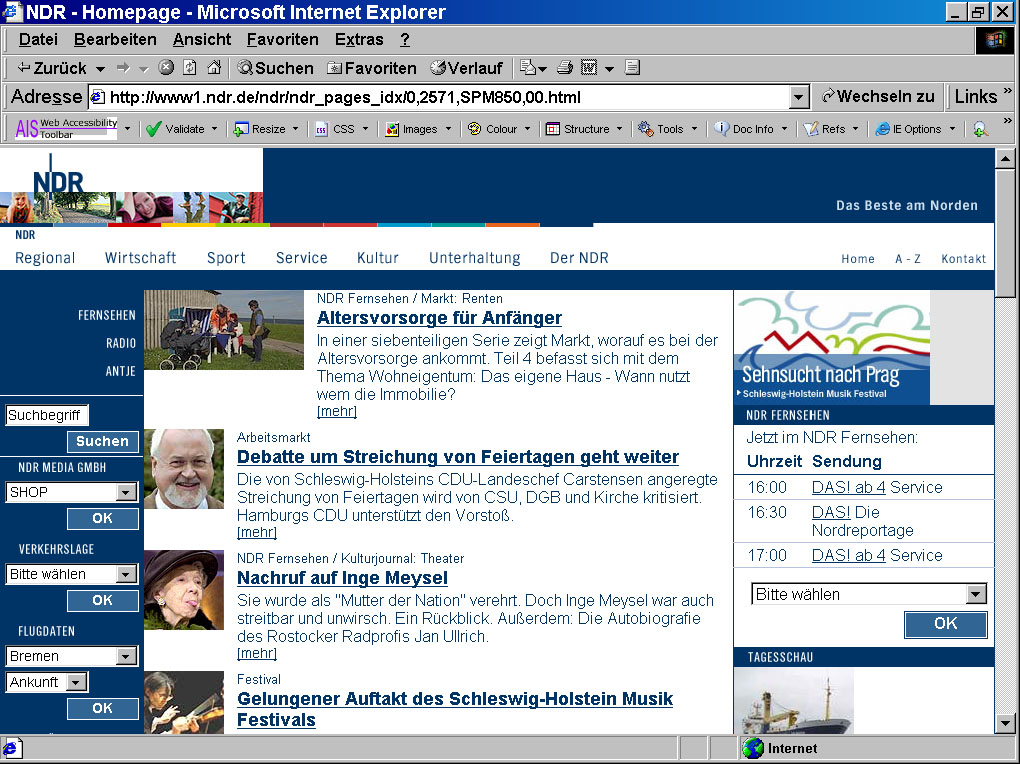Click OK button under Verkehrslage

click(x=103, y=601)
